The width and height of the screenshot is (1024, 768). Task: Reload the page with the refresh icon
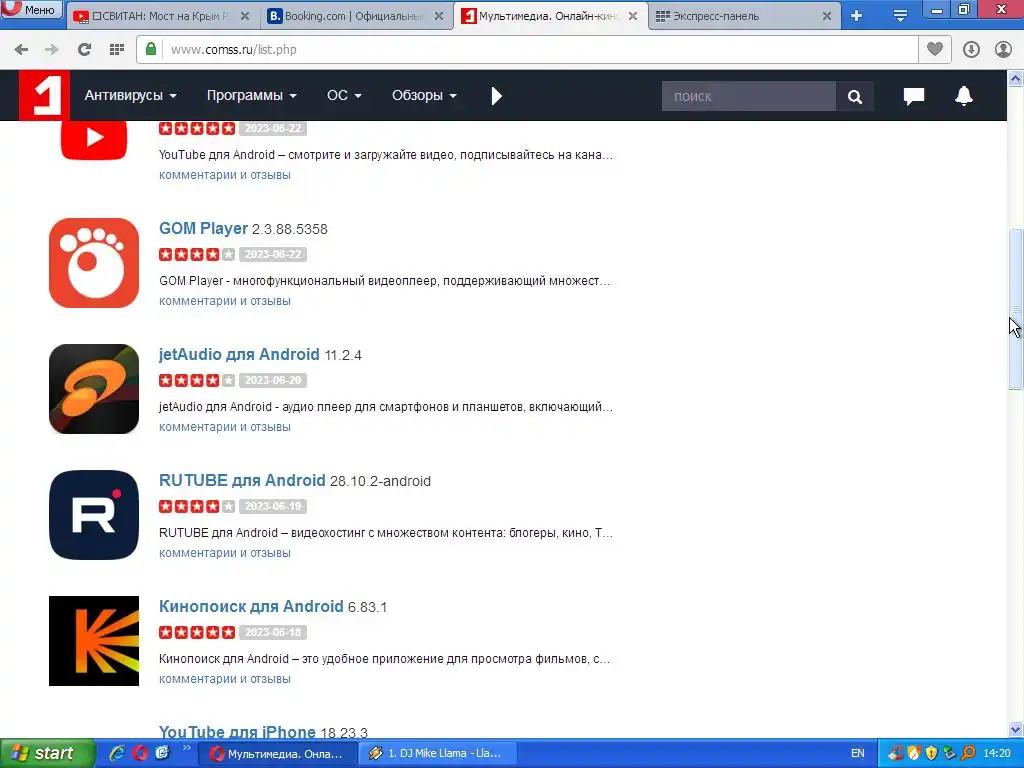coord(84,50)
